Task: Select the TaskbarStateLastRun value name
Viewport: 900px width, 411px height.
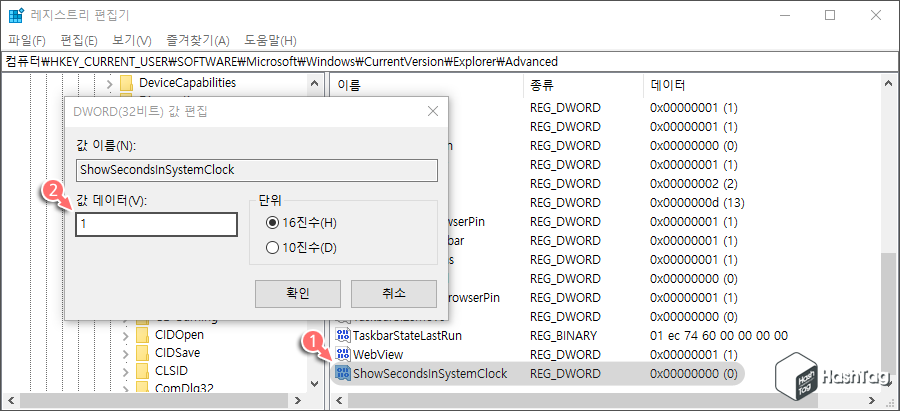Action: coord(408,335)
